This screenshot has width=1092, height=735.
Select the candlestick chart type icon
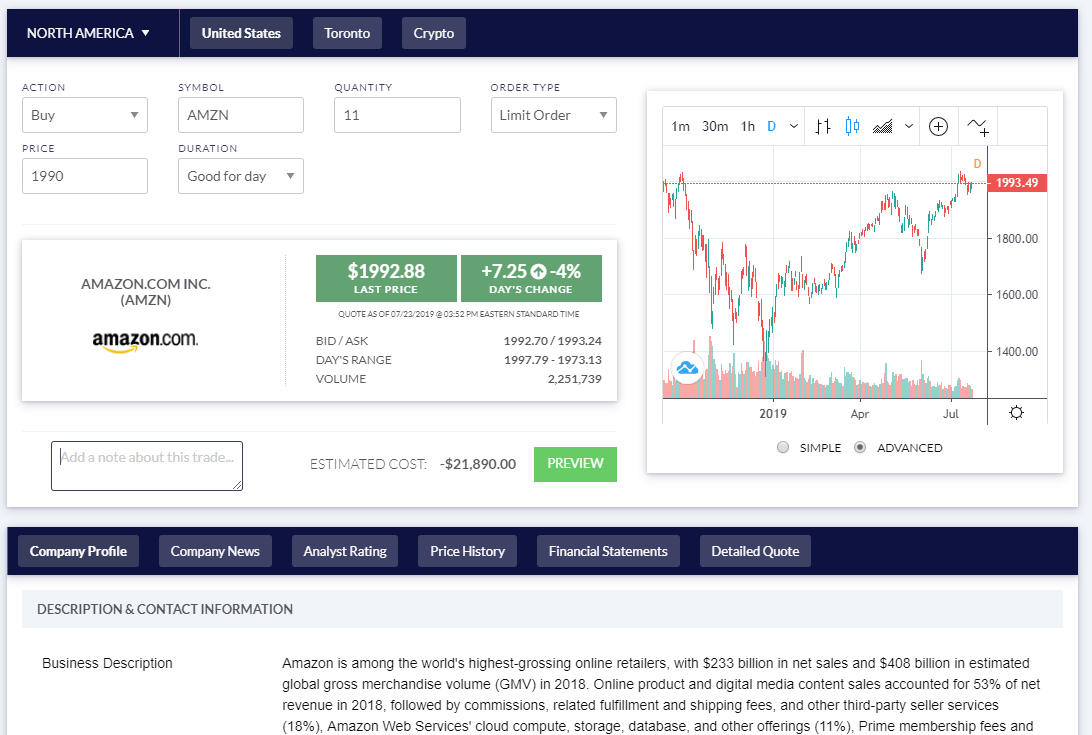[x=851, y=126]
